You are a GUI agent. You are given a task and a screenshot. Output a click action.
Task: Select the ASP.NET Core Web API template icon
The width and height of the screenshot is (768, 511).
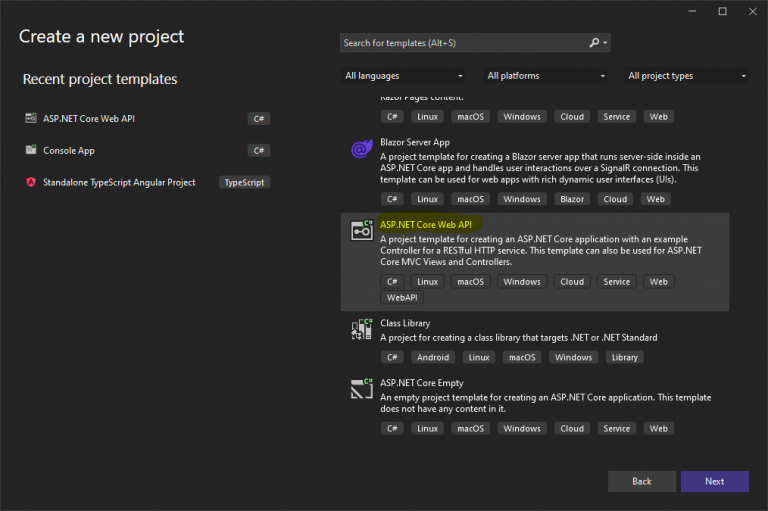click(x=360, y=231)
